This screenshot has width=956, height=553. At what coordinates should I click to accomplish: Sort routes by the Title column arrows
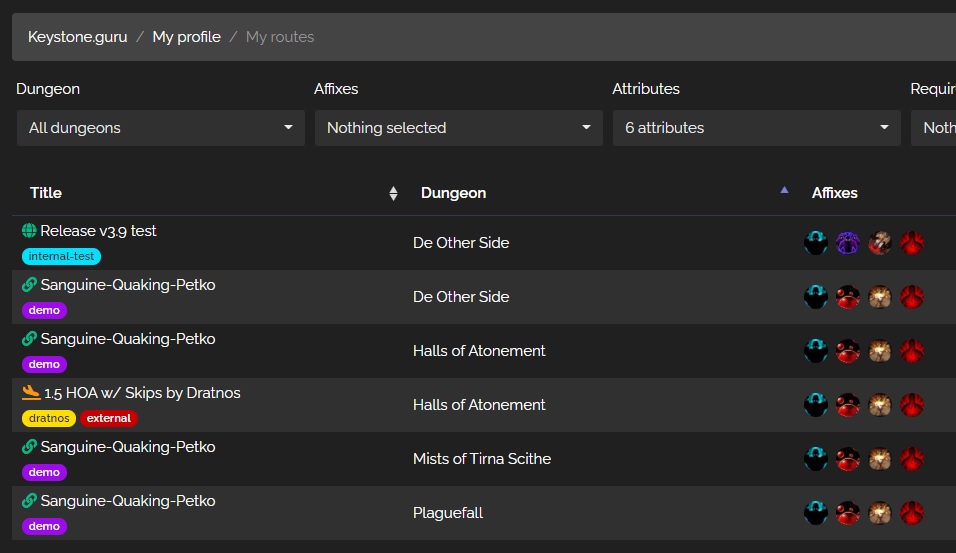[x=393, y=193]
